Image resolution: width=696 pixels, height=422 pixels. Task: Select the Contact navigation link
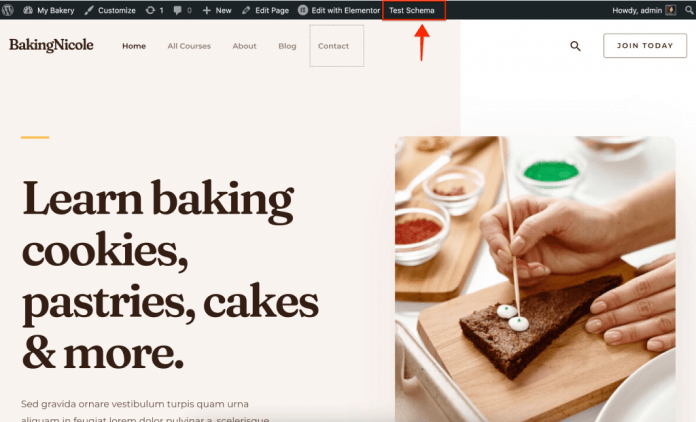(333, 46)
